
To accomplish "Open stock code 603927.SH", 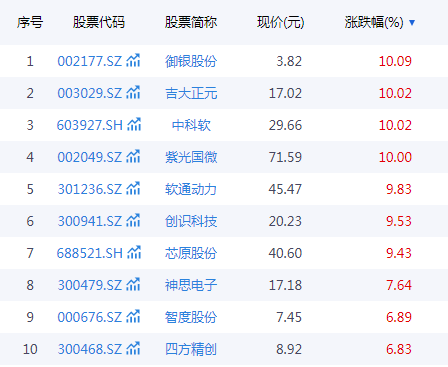I will point(90,125).
